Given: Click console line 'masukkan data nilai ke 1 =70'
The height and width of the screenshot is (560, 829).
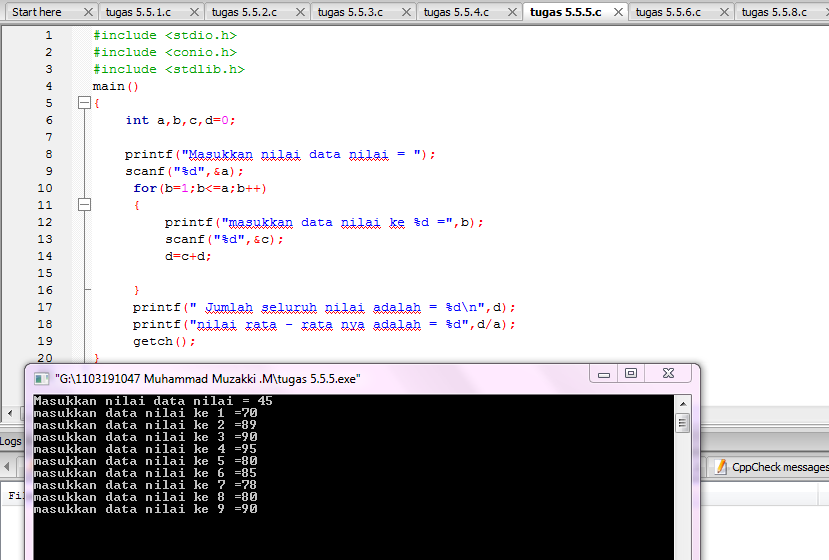Looking at the screenshot, I should tap(145, 413).
